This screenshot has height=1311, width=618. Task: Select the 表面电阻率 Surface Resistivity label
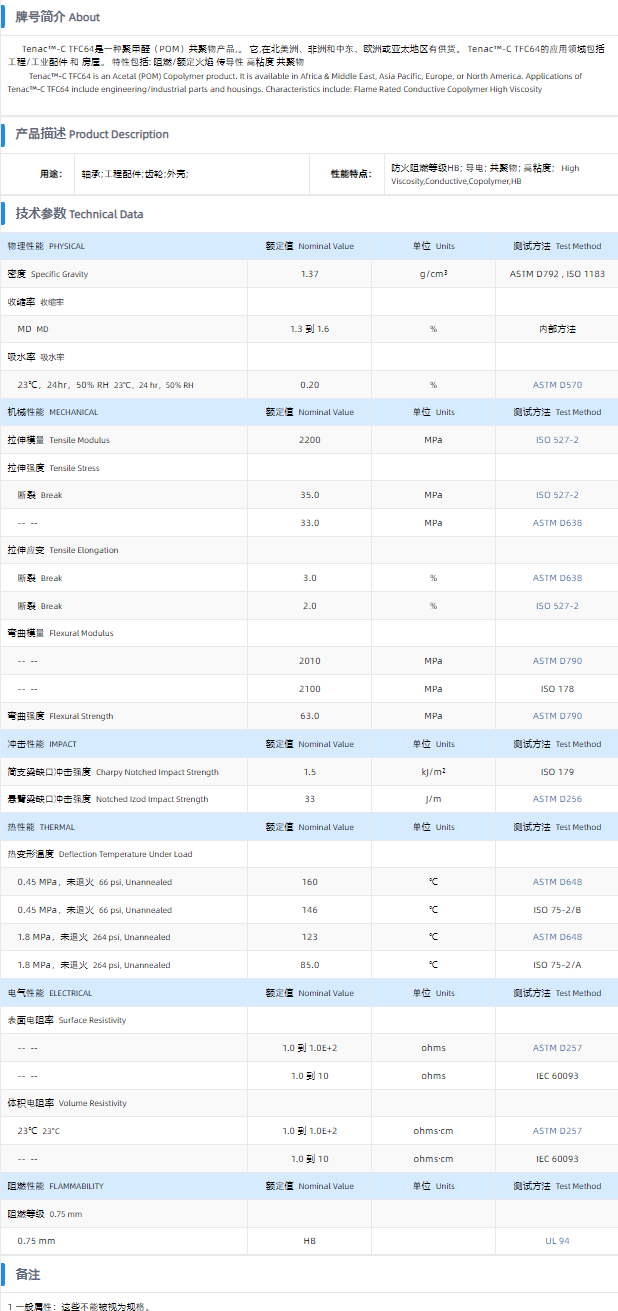click(67, 1020)
